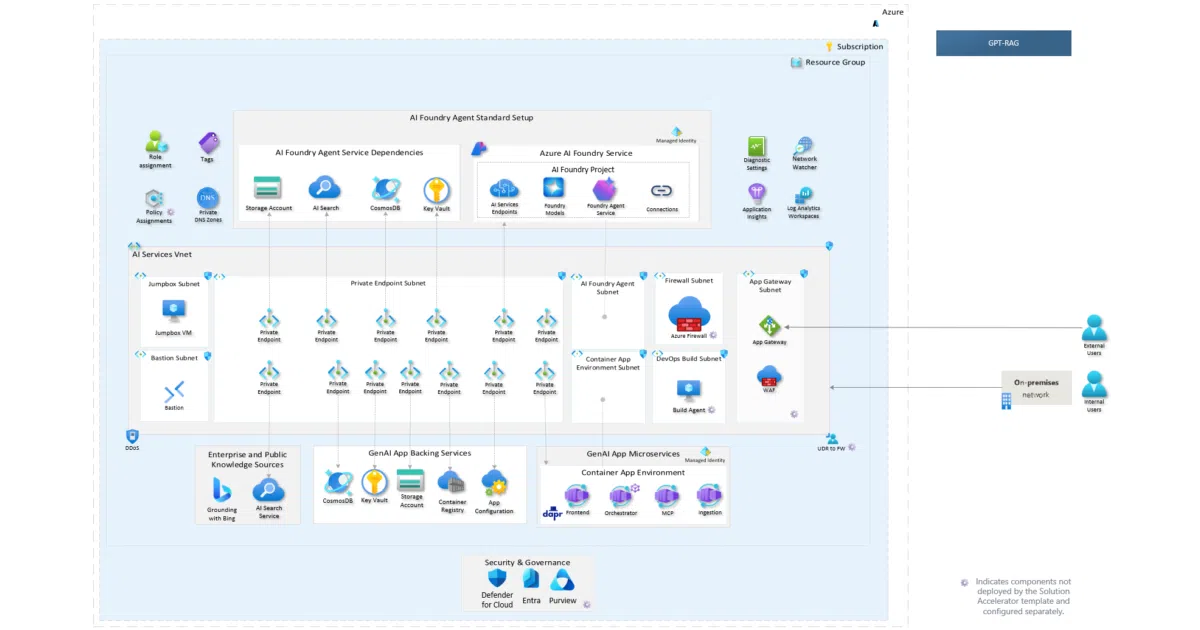Select the Internal Users icon
This screenshot has width=1200, height=630.
(x=1094, y=385)
